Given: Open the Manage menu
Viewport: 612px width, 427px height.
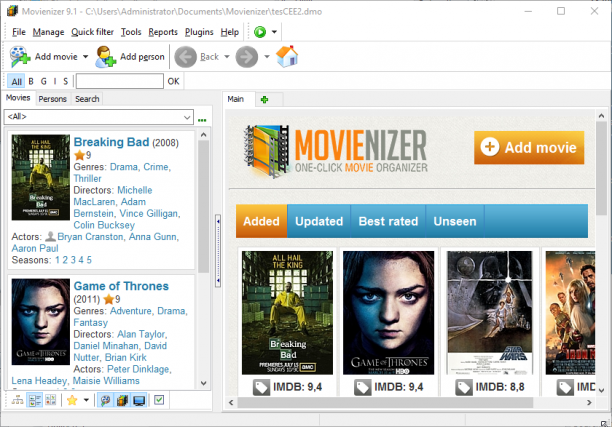Looking at the screenshot, I should (x=48, y=32).
